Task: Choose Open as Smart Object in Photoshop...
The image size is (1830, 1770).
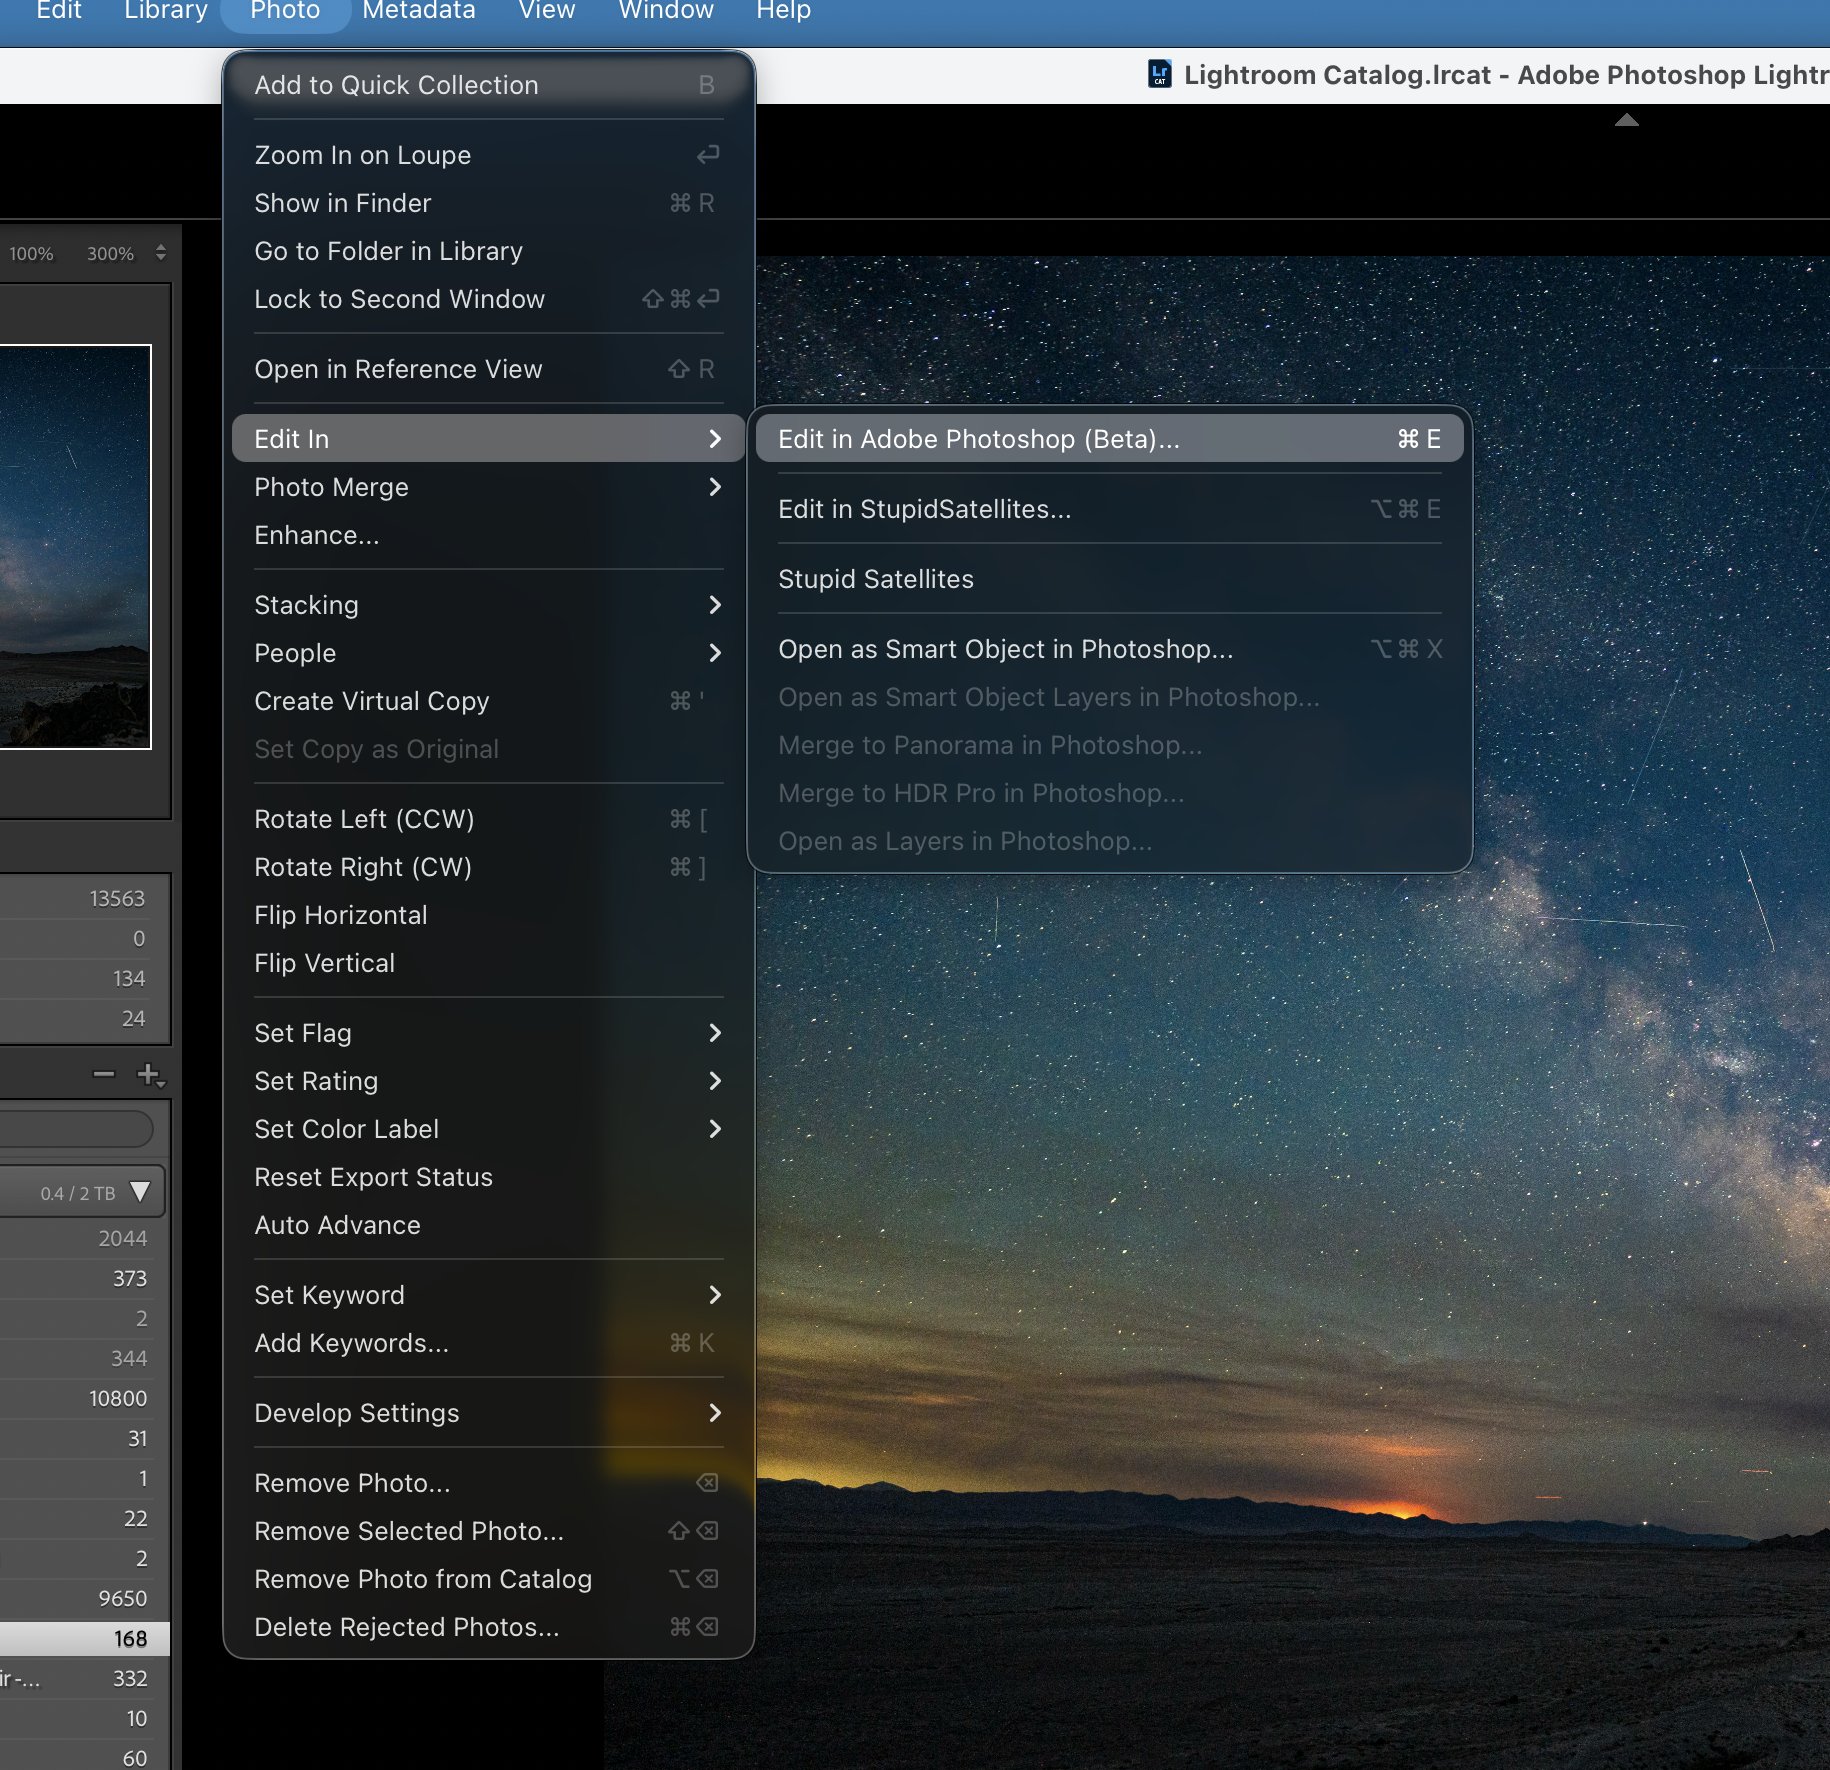Action: coord(1109,649)
